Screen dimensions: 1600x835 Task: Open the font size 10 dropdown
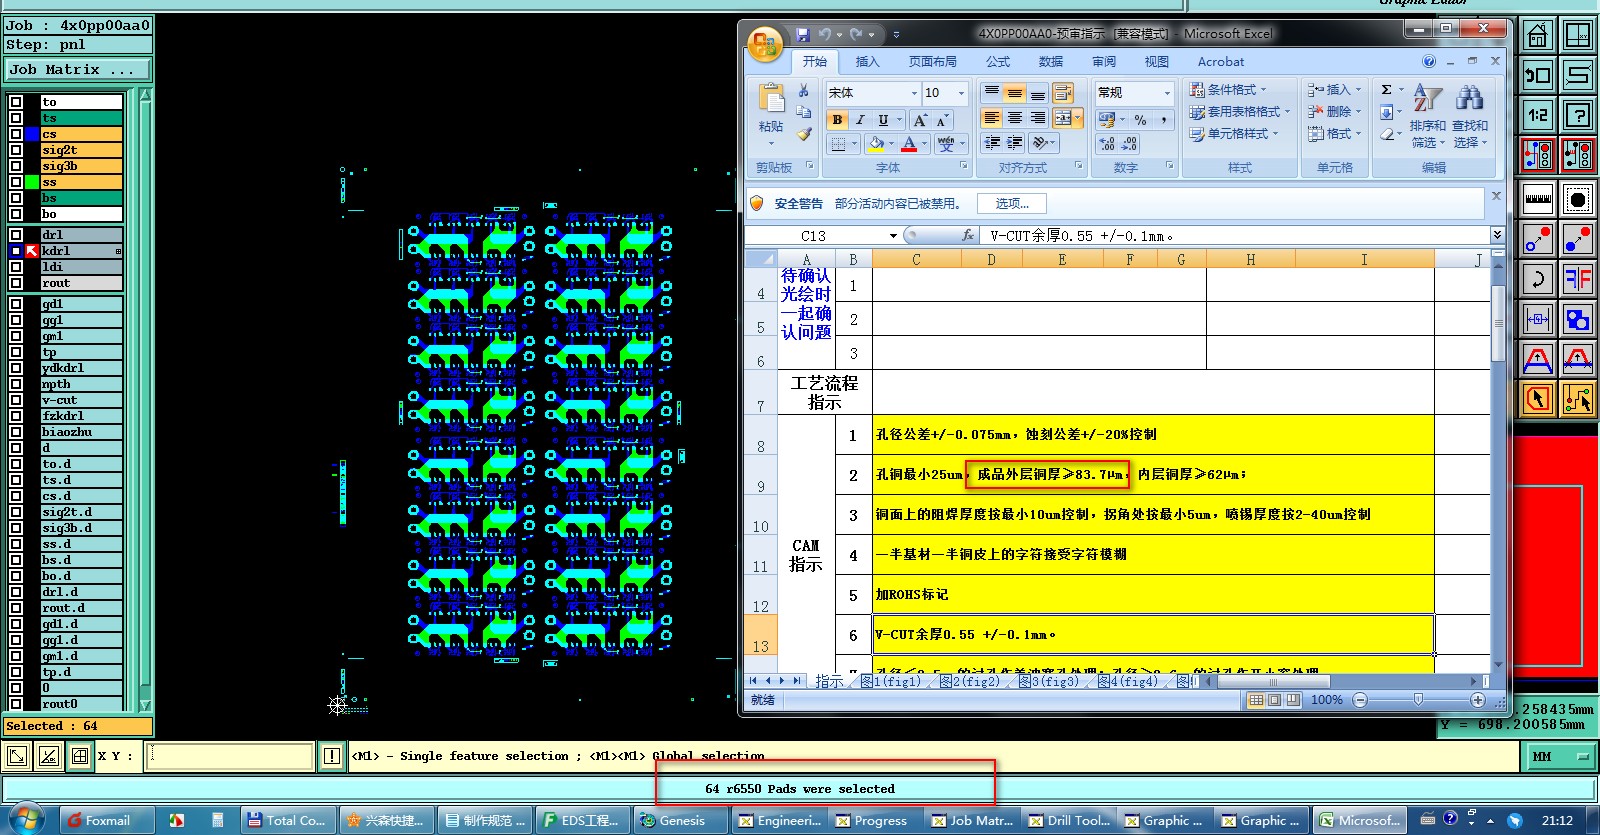[x=962, y=93]
